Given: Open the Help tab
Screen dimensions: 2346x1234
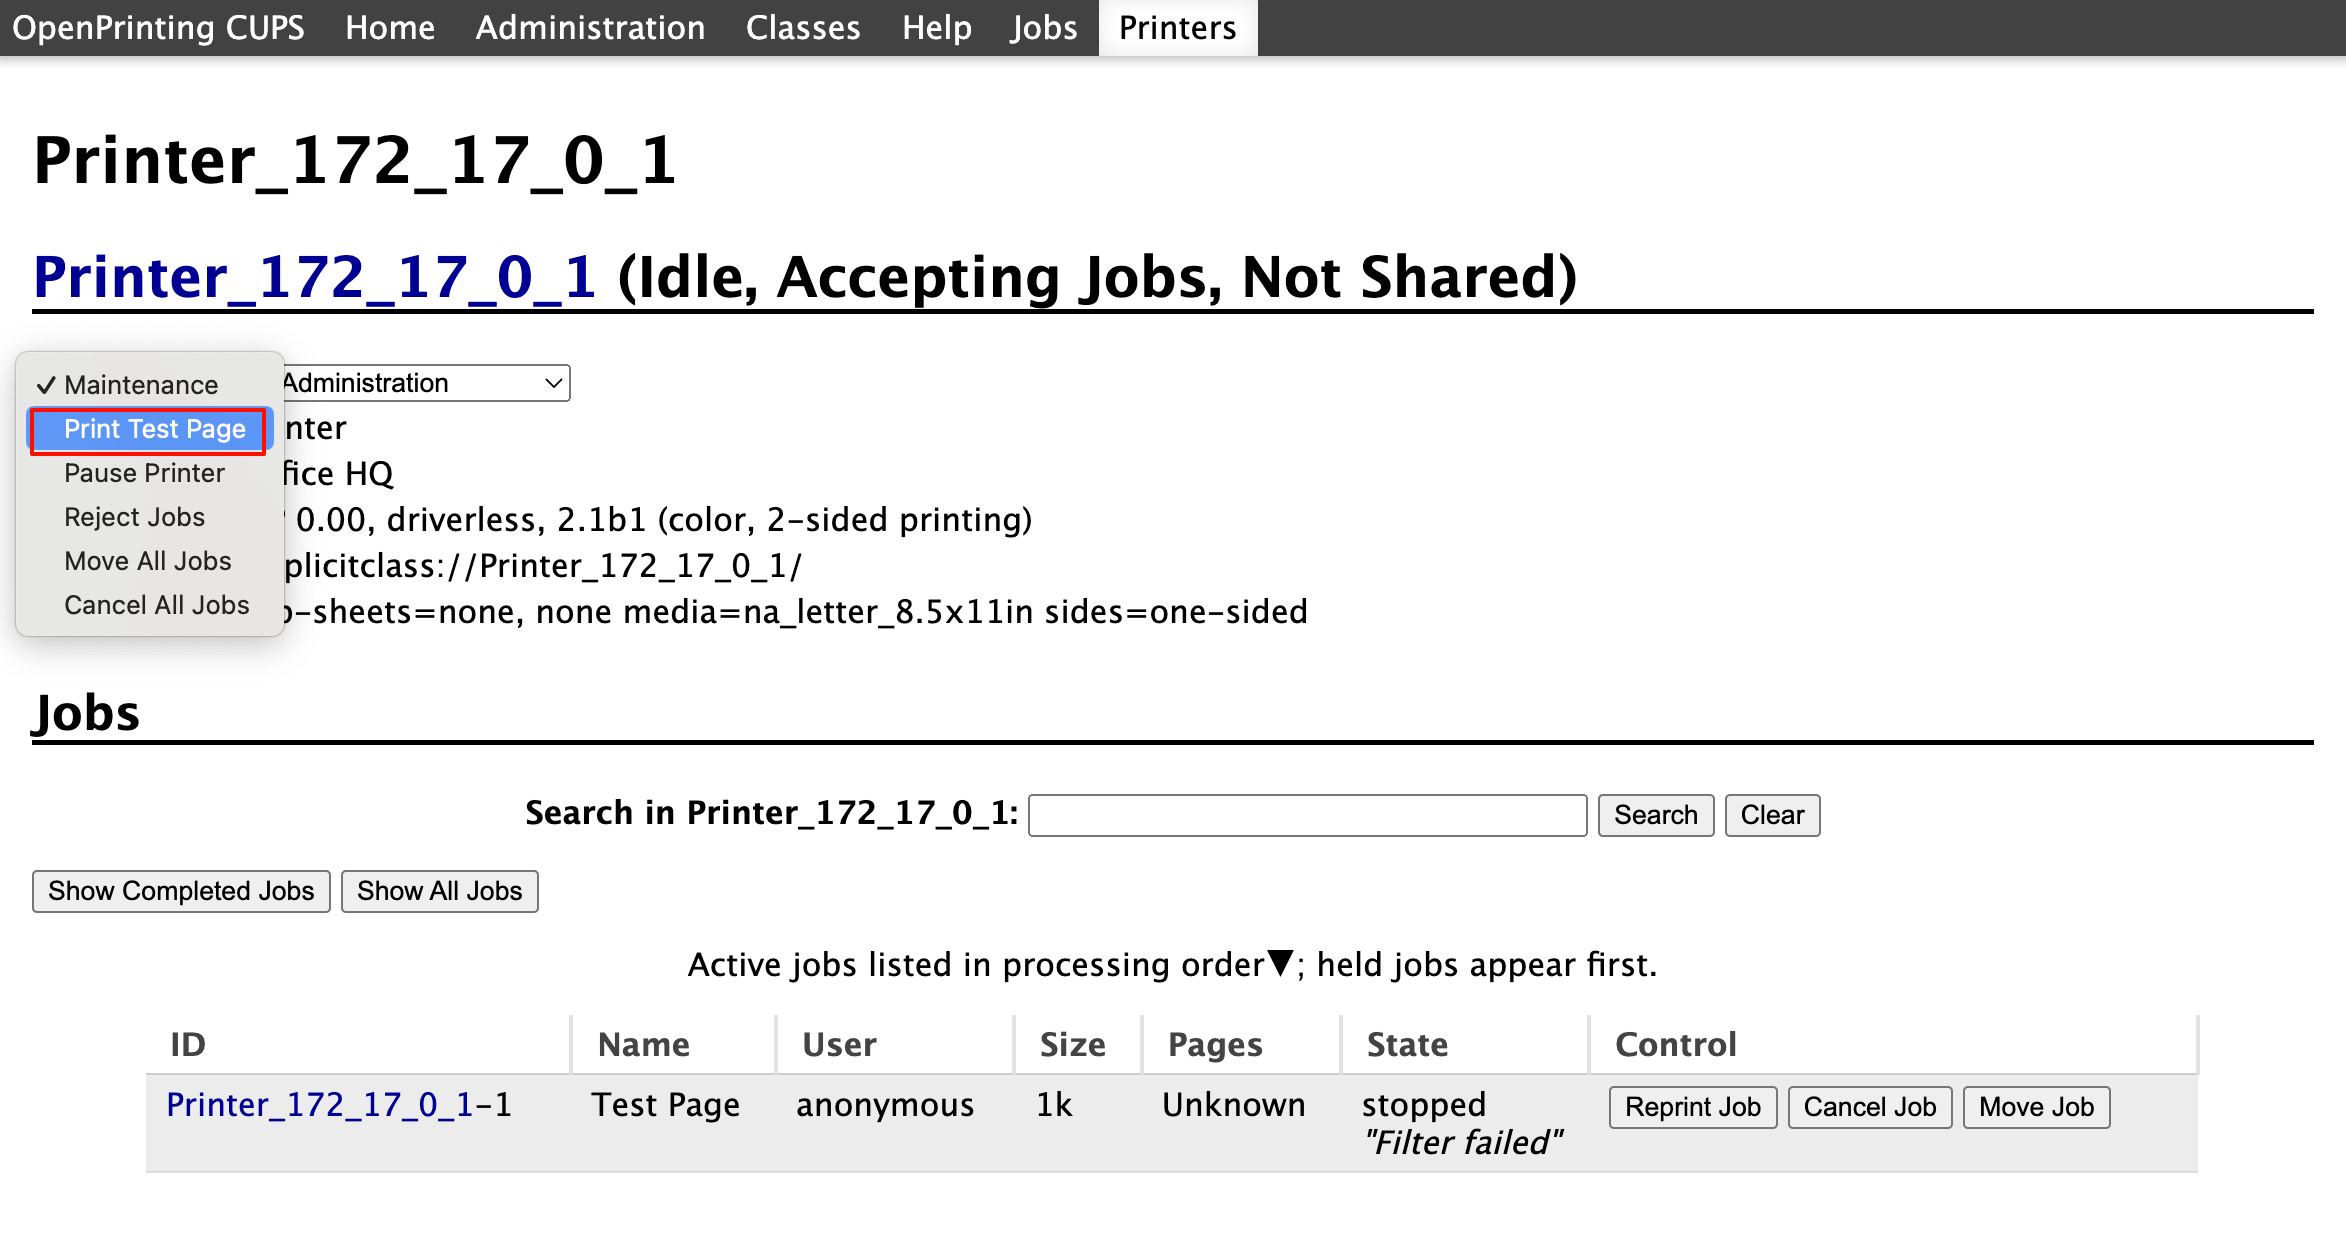Looking at the screenshot, I should [936, 28].
